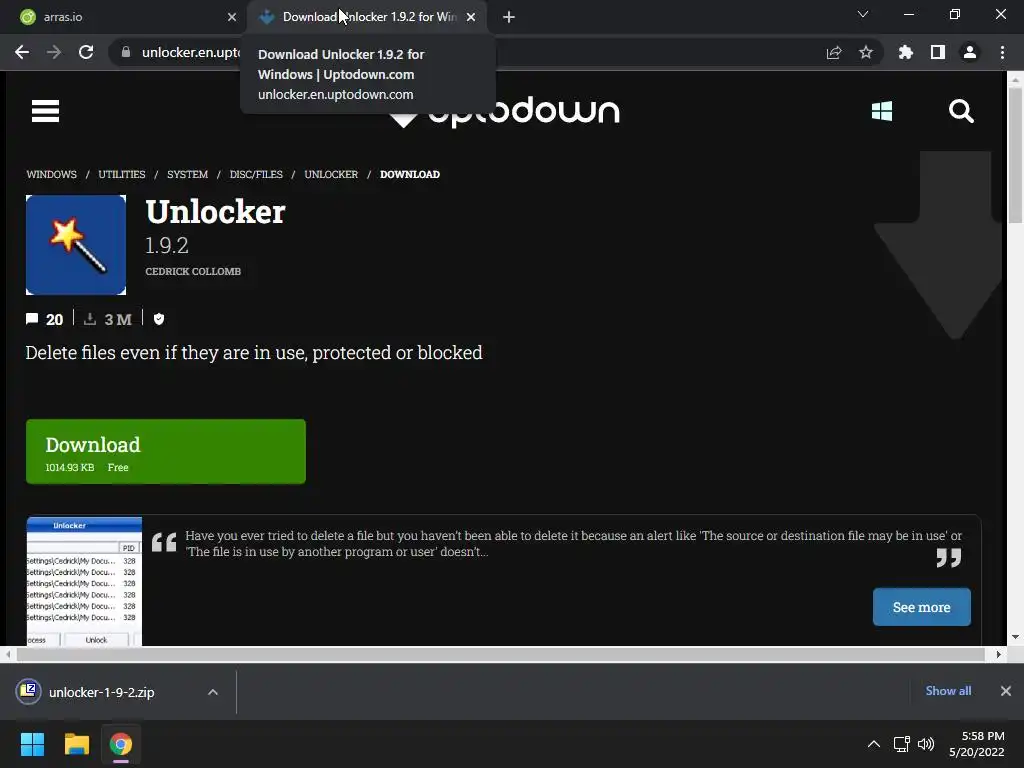Click the Windows platform icon in the header
The image size is (1024, 768).
pyautogui.click(x=882, y=111)
